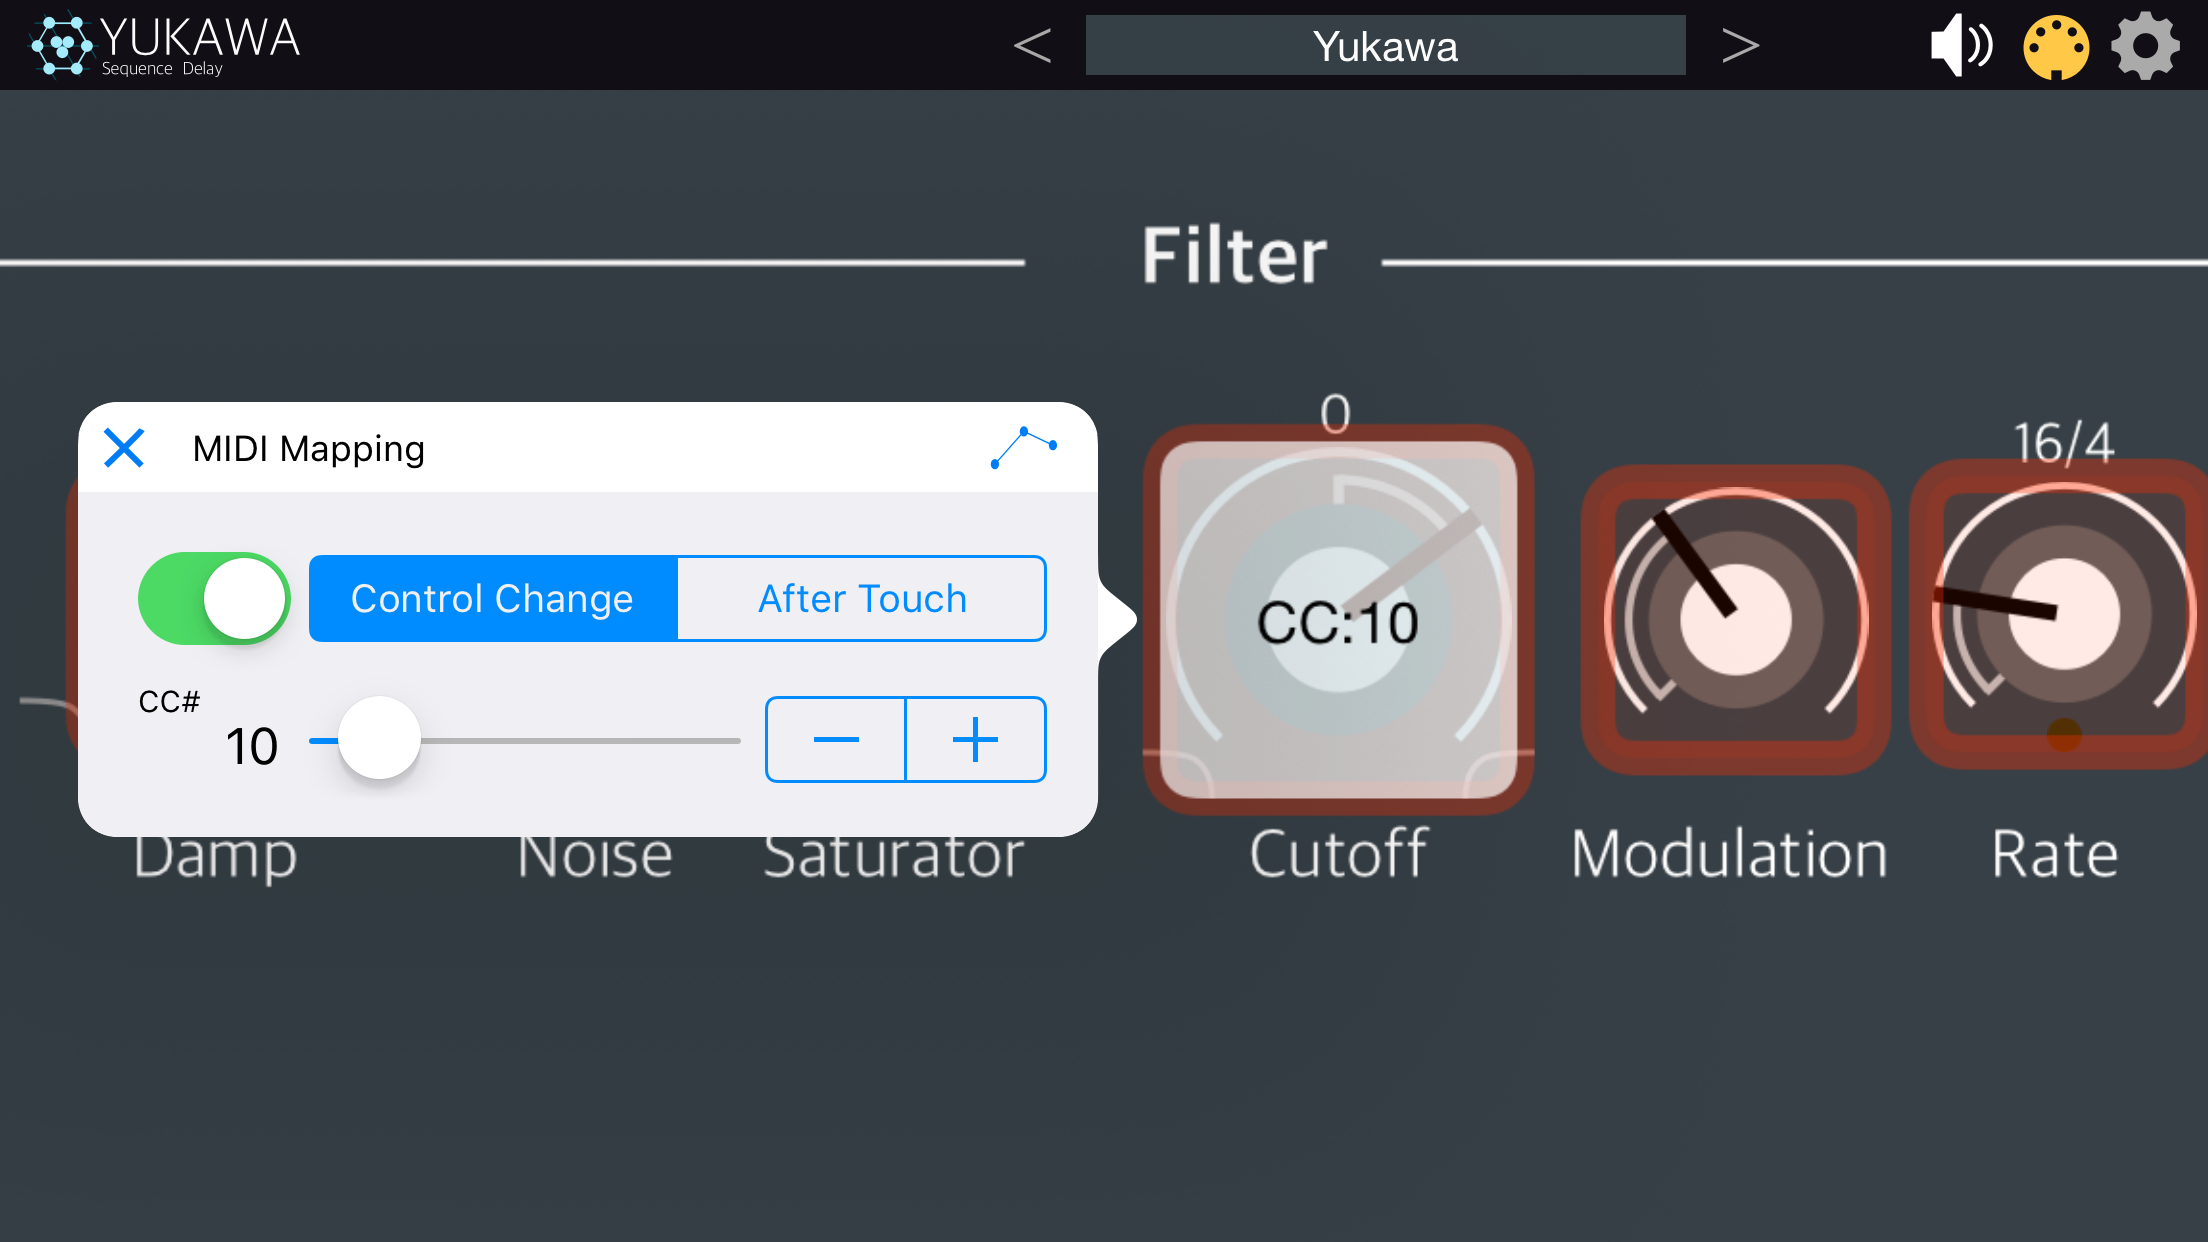The height and width of the screenshot is (1242, 2208).
Task: Select the Cutoff knob showing CC:10
Action: point(1338,620)
